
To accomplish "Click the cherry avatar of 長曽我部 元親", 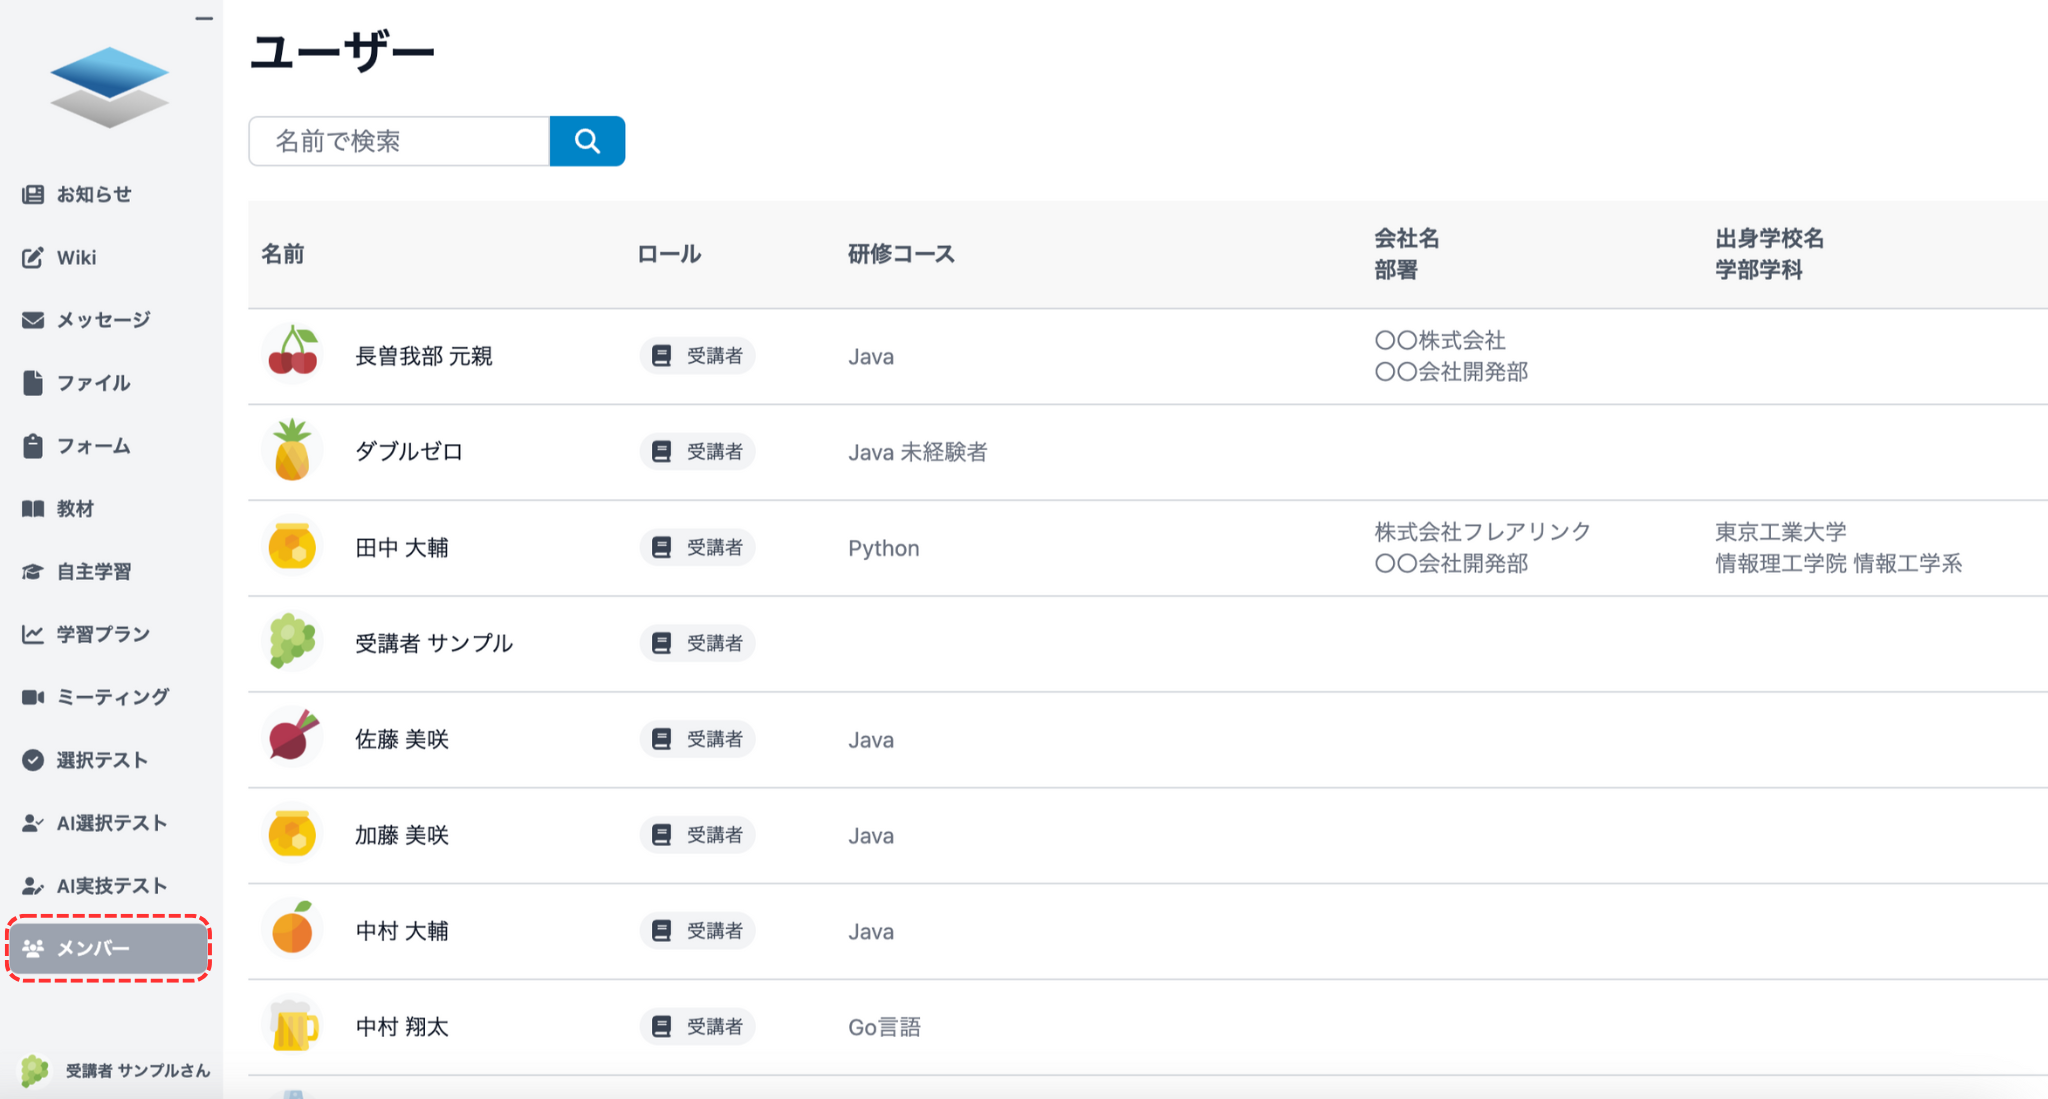I will point(292,355).
